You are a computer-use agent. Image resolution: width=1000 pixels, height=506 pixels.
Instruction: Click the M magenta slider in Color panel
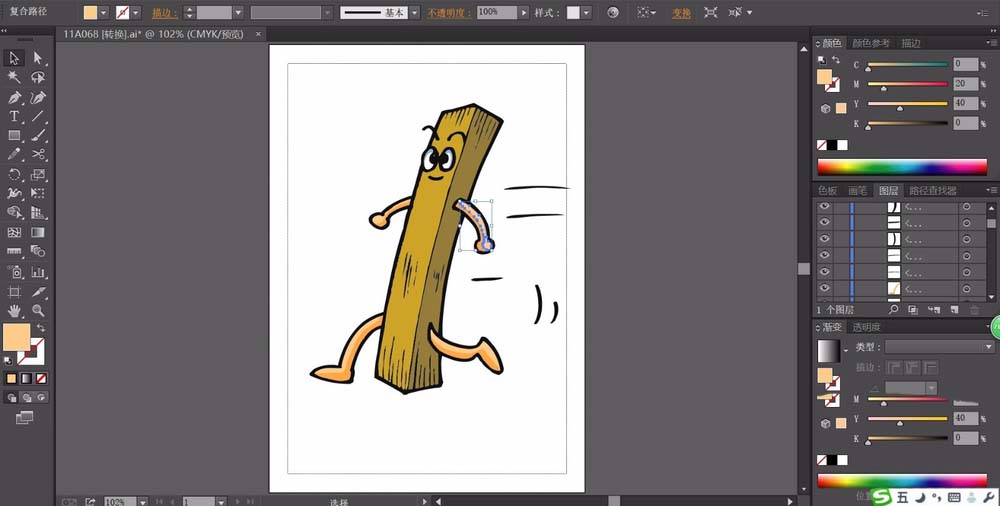tap(908, 84)
